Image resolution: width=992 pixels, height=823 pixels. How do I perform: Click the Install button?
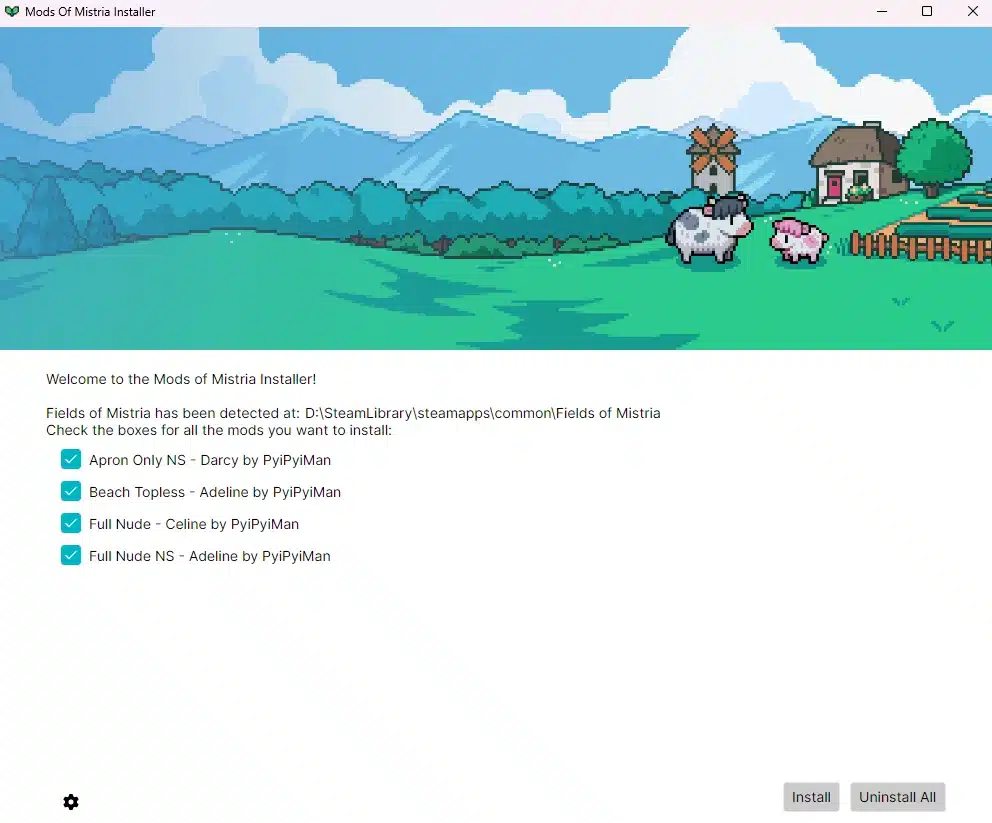tap(811, 797)
